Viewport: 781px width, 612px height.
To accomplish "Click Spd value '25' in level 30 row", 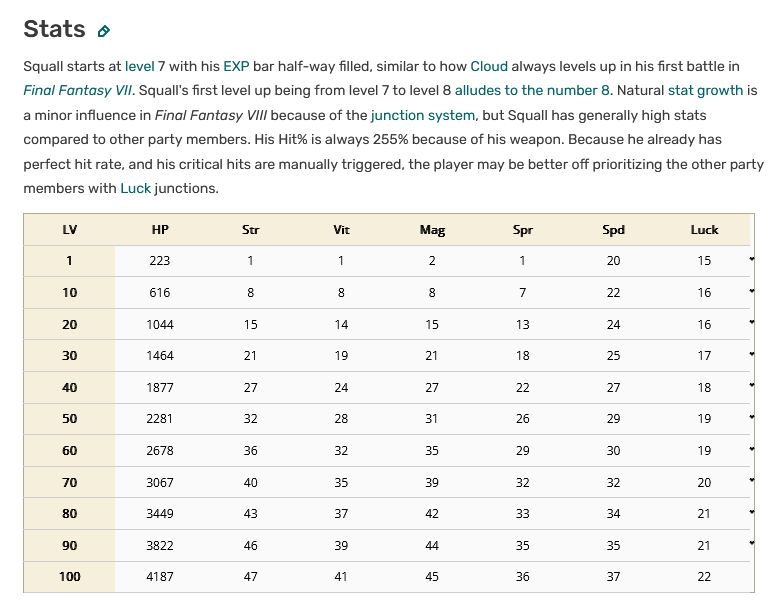I will coord(613,356).
